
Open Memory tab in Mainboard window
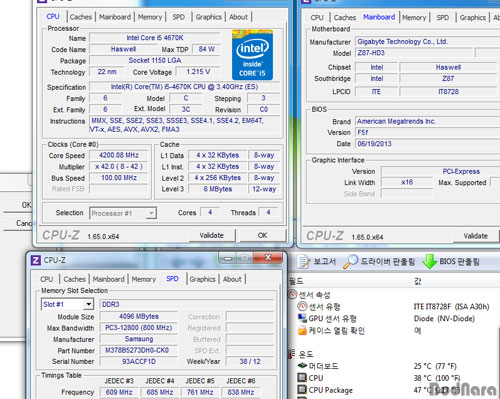click(x=414, y=18)
